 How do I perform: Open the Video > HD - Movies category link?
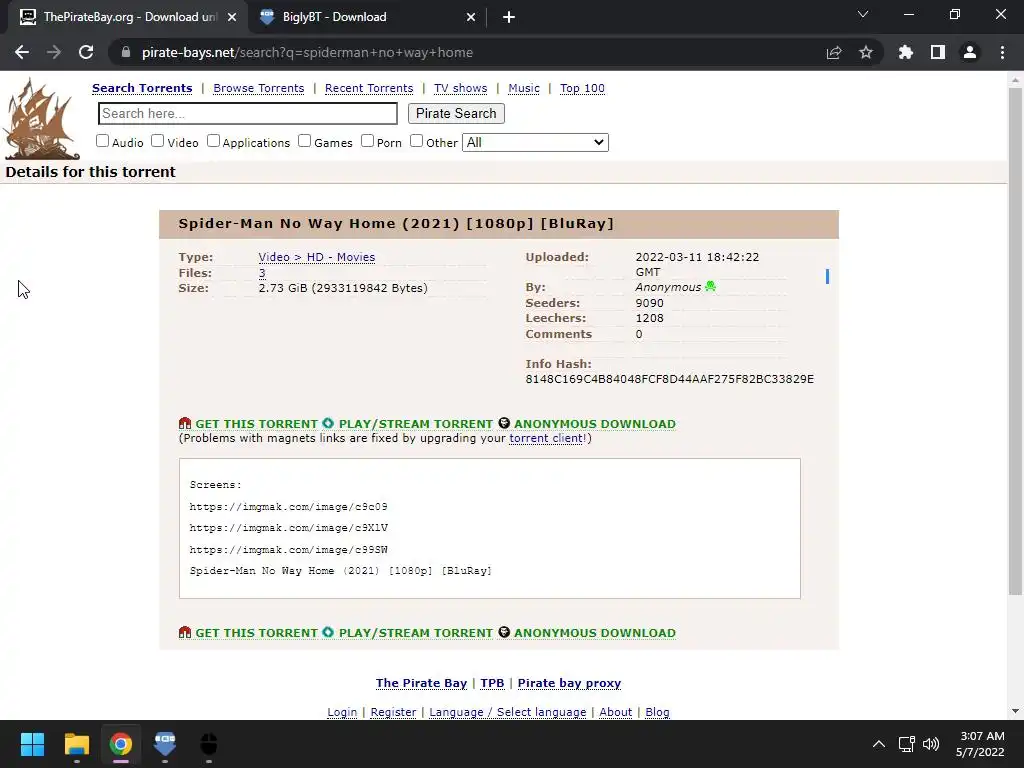(317, 257)
